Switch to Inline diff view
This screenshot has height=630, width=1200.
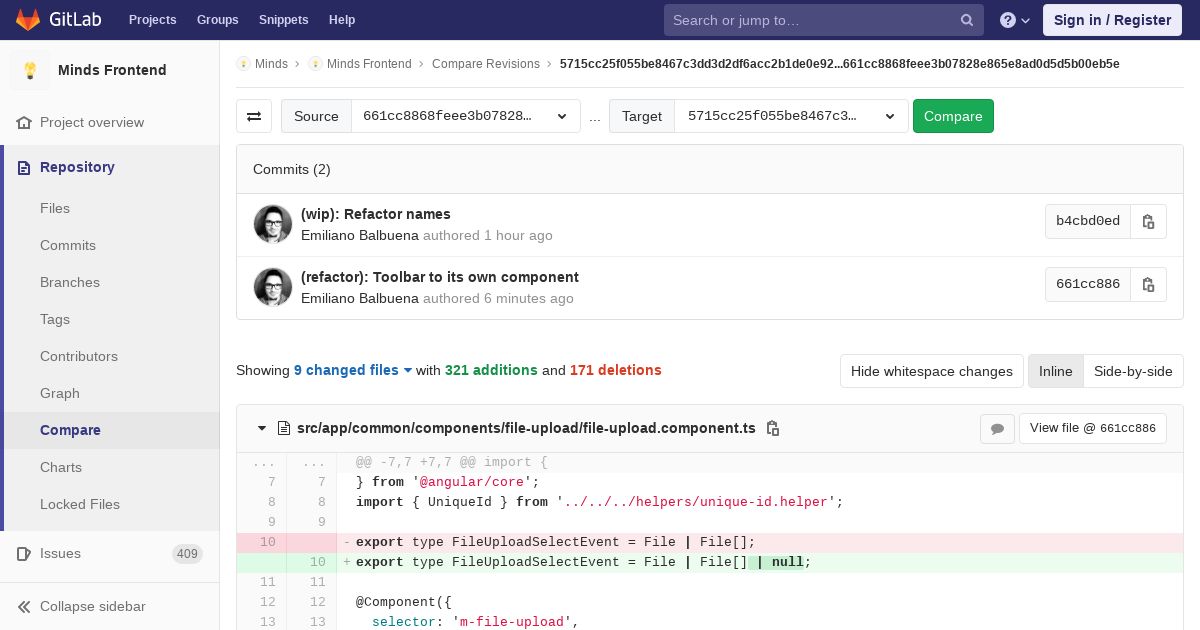click(1055, 371)
